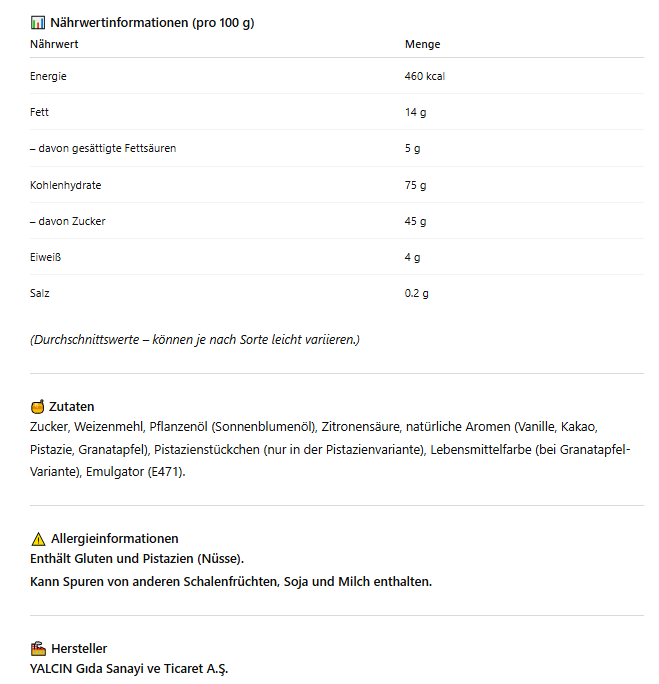Screen dimensions: 659x684
Task: Click the Zutaten section heading
Action: [x=72, y=407]
